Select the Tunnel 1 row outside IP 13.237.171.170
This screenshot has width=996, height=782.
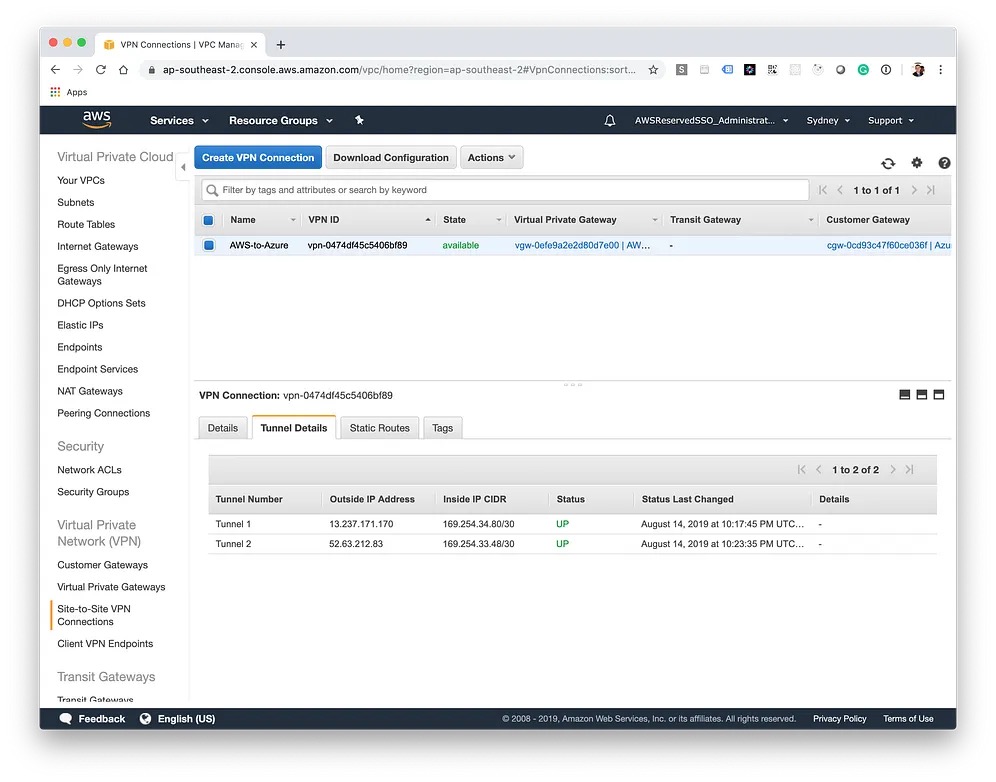(361, 524)
